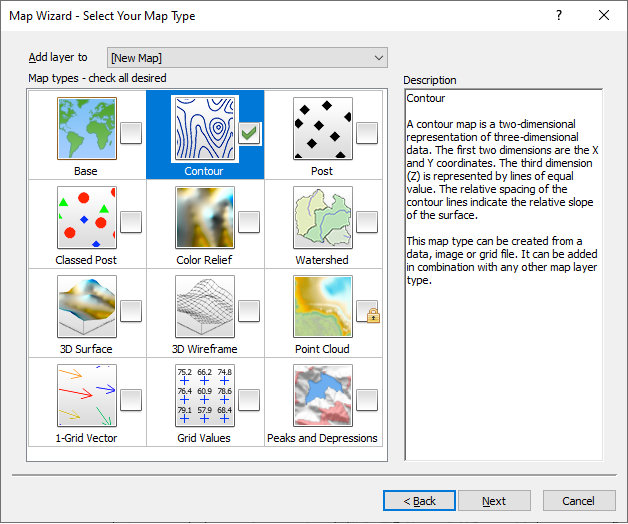Select the Base map world icon
The height and width of the screenshot is (524, 628).
click(x=86, y=128)
